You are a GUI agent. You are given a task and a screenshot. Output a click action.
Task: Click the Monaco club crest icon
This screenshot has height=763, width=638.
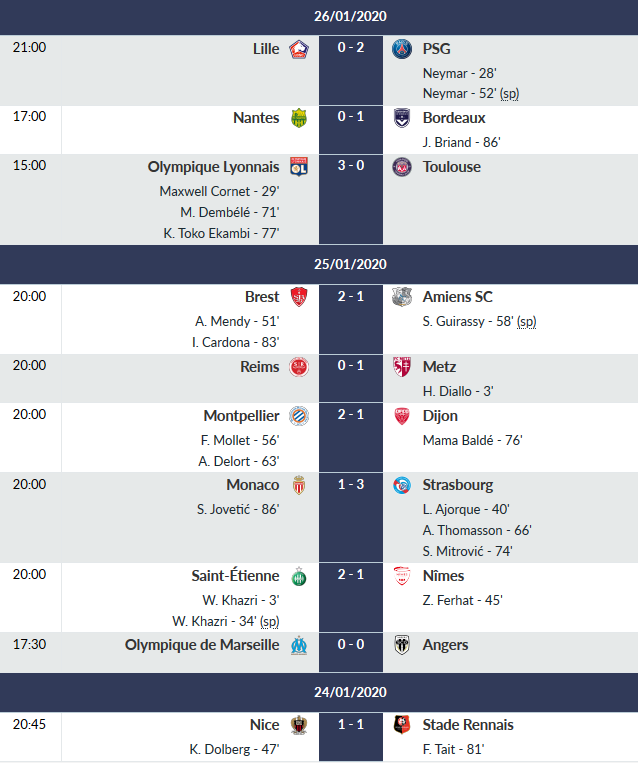298,485
